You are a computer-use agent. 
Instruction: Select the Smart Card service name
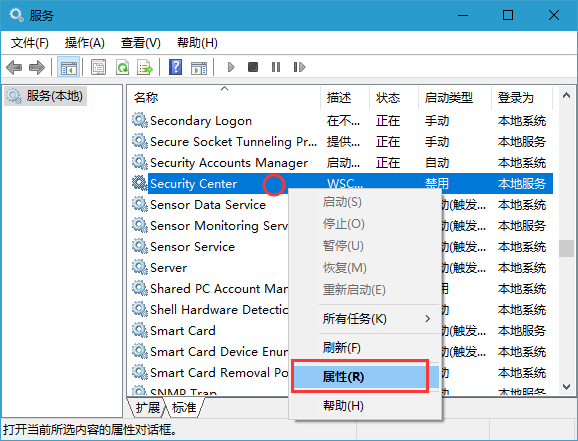pyautogui.click(x=182, y=331)
